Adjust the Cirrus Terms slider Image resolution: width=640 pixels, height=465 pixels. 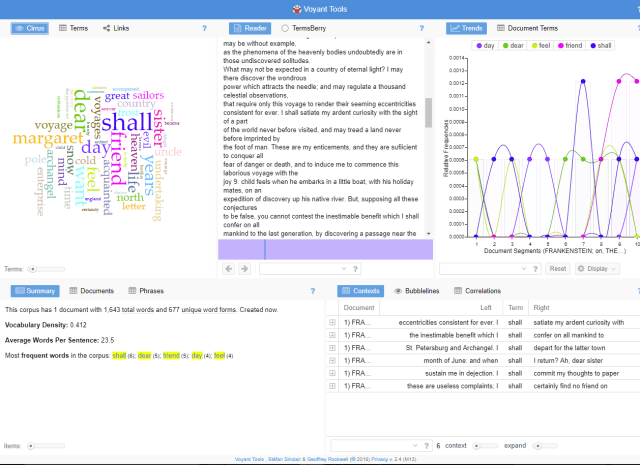coord(35,269)
